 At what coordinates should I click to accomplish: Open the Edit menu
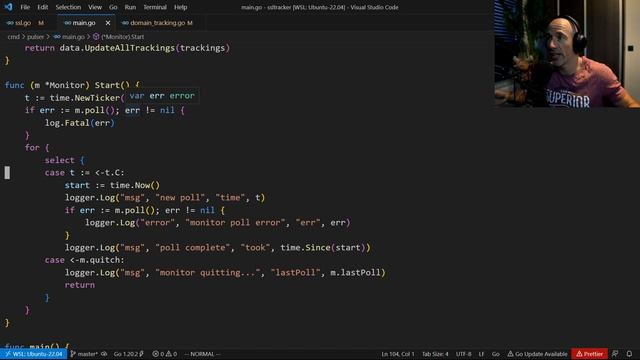(42, 7)
